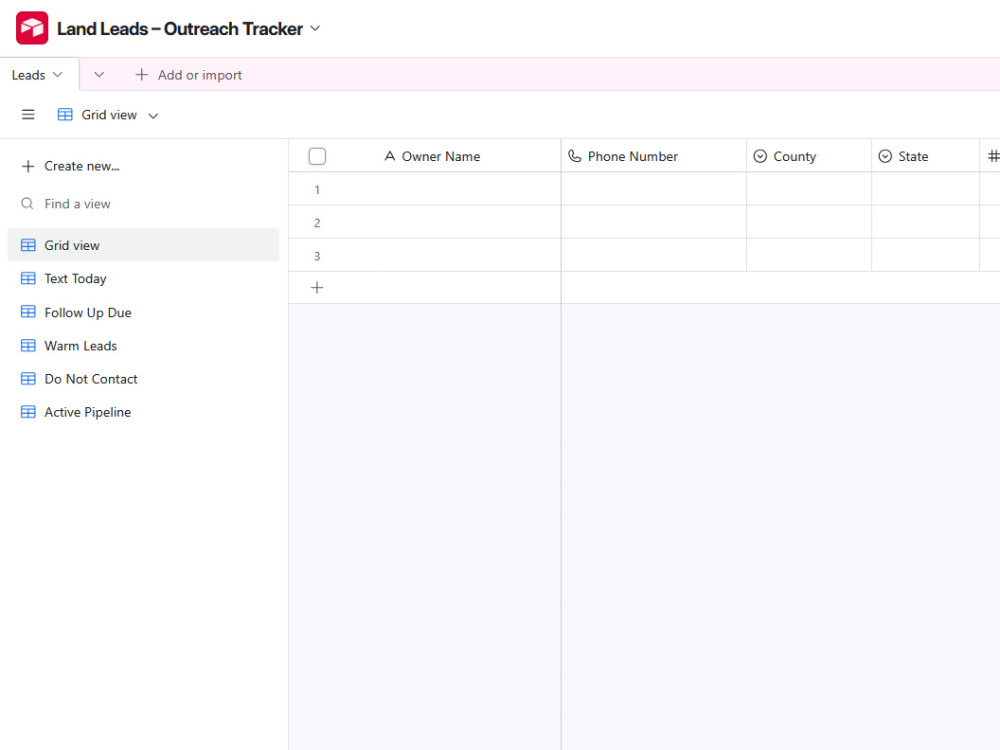Click the Phone Number cell in row 2
This screenshot has width=1000, height=750.
click(x=654, y=222)
